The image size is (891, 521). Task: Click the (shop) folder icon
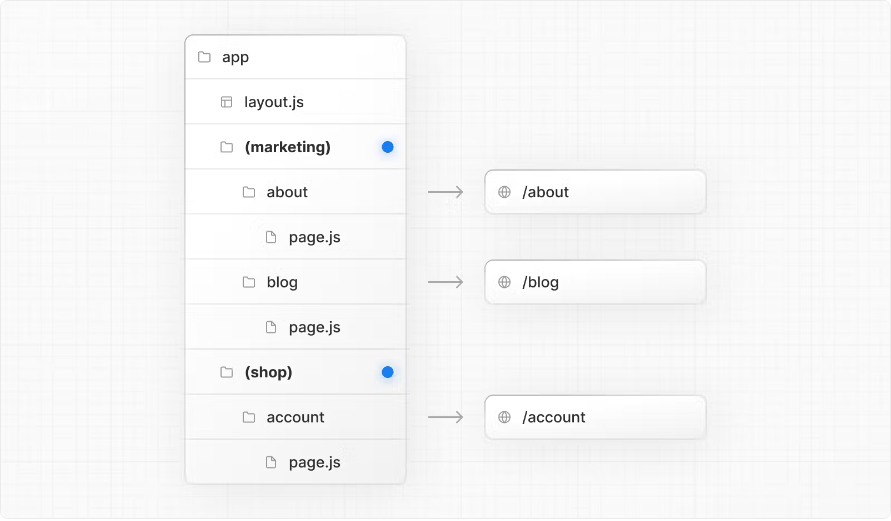pos(226,372)
